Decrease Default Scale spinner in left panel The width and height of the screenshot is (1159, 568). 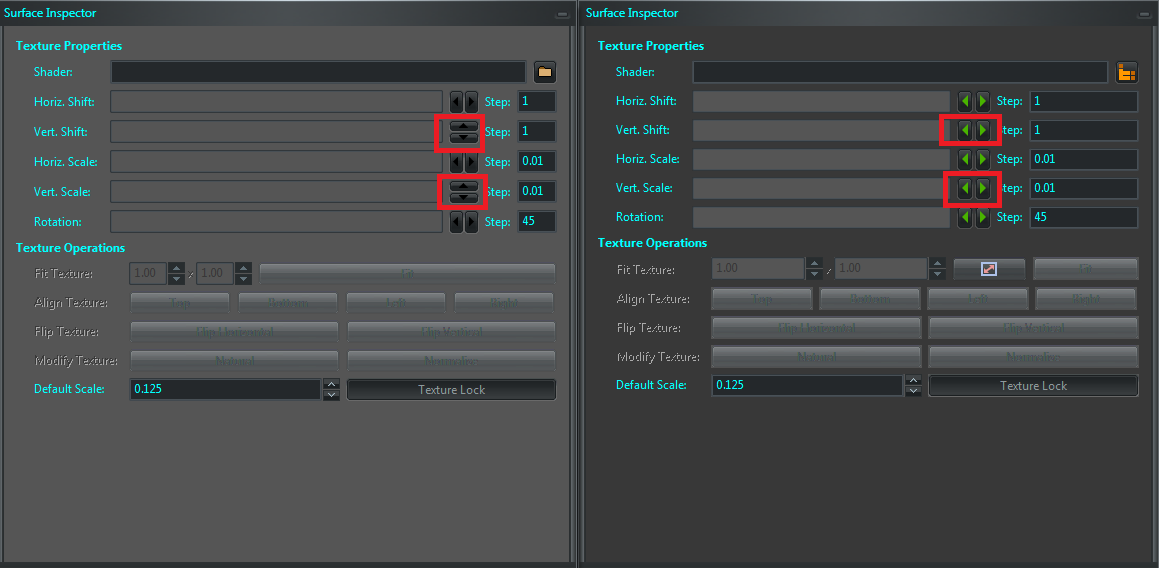(x=332, y=395)
